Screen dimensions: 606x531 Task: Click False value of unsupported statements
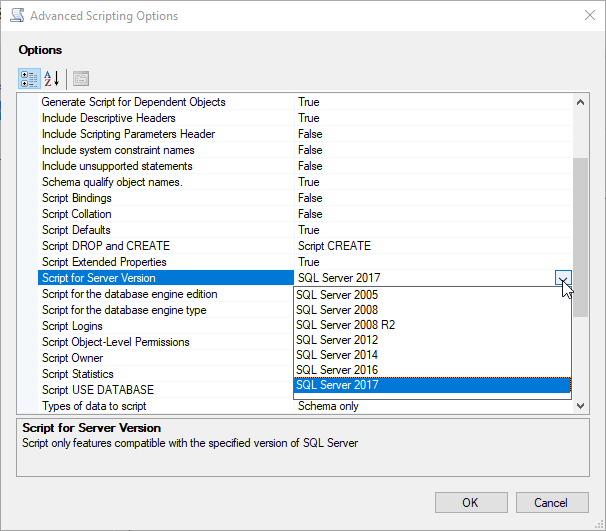click(433, 166)
